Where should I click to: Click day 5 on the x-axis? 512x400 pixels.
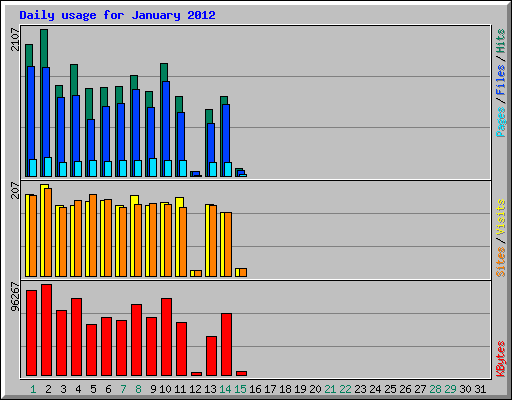tap(93, 389)
